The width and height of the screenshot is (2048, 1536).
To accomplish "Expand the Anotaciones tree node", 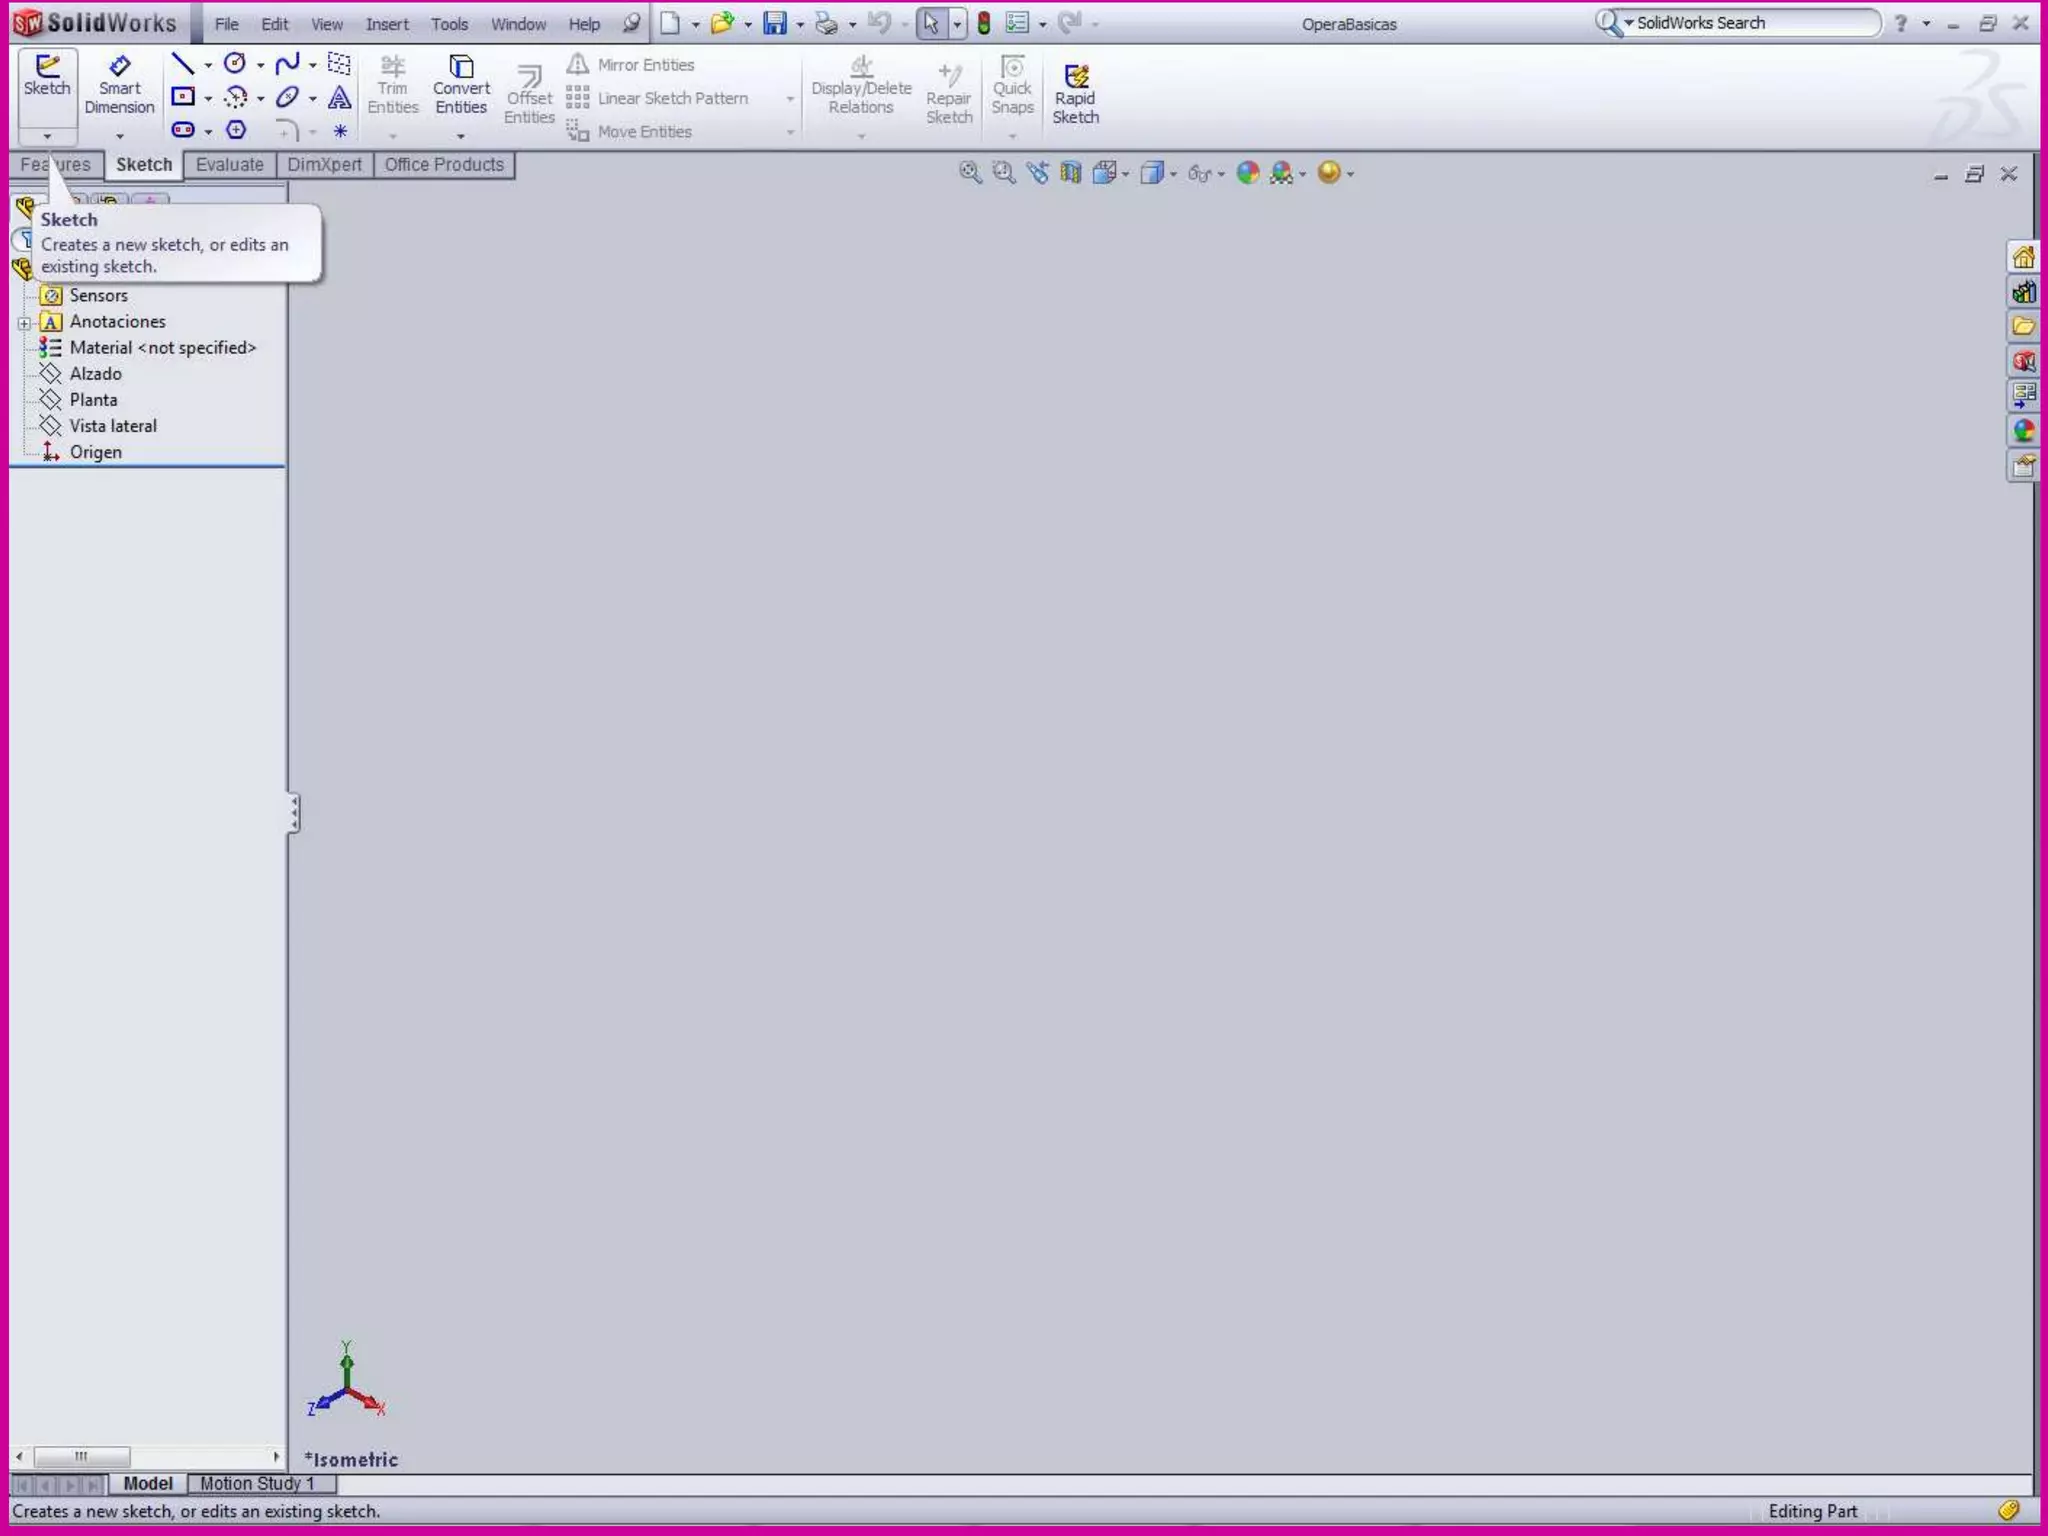I will [24, 322].
